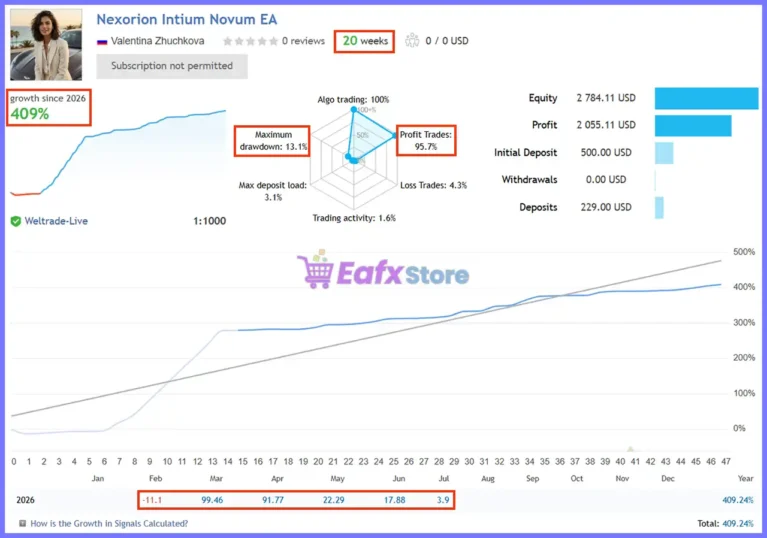This screenshot has height=538, width=767.
Task: Click the Profit value 2 055.11 USD
Action: [x=606, y=125]
